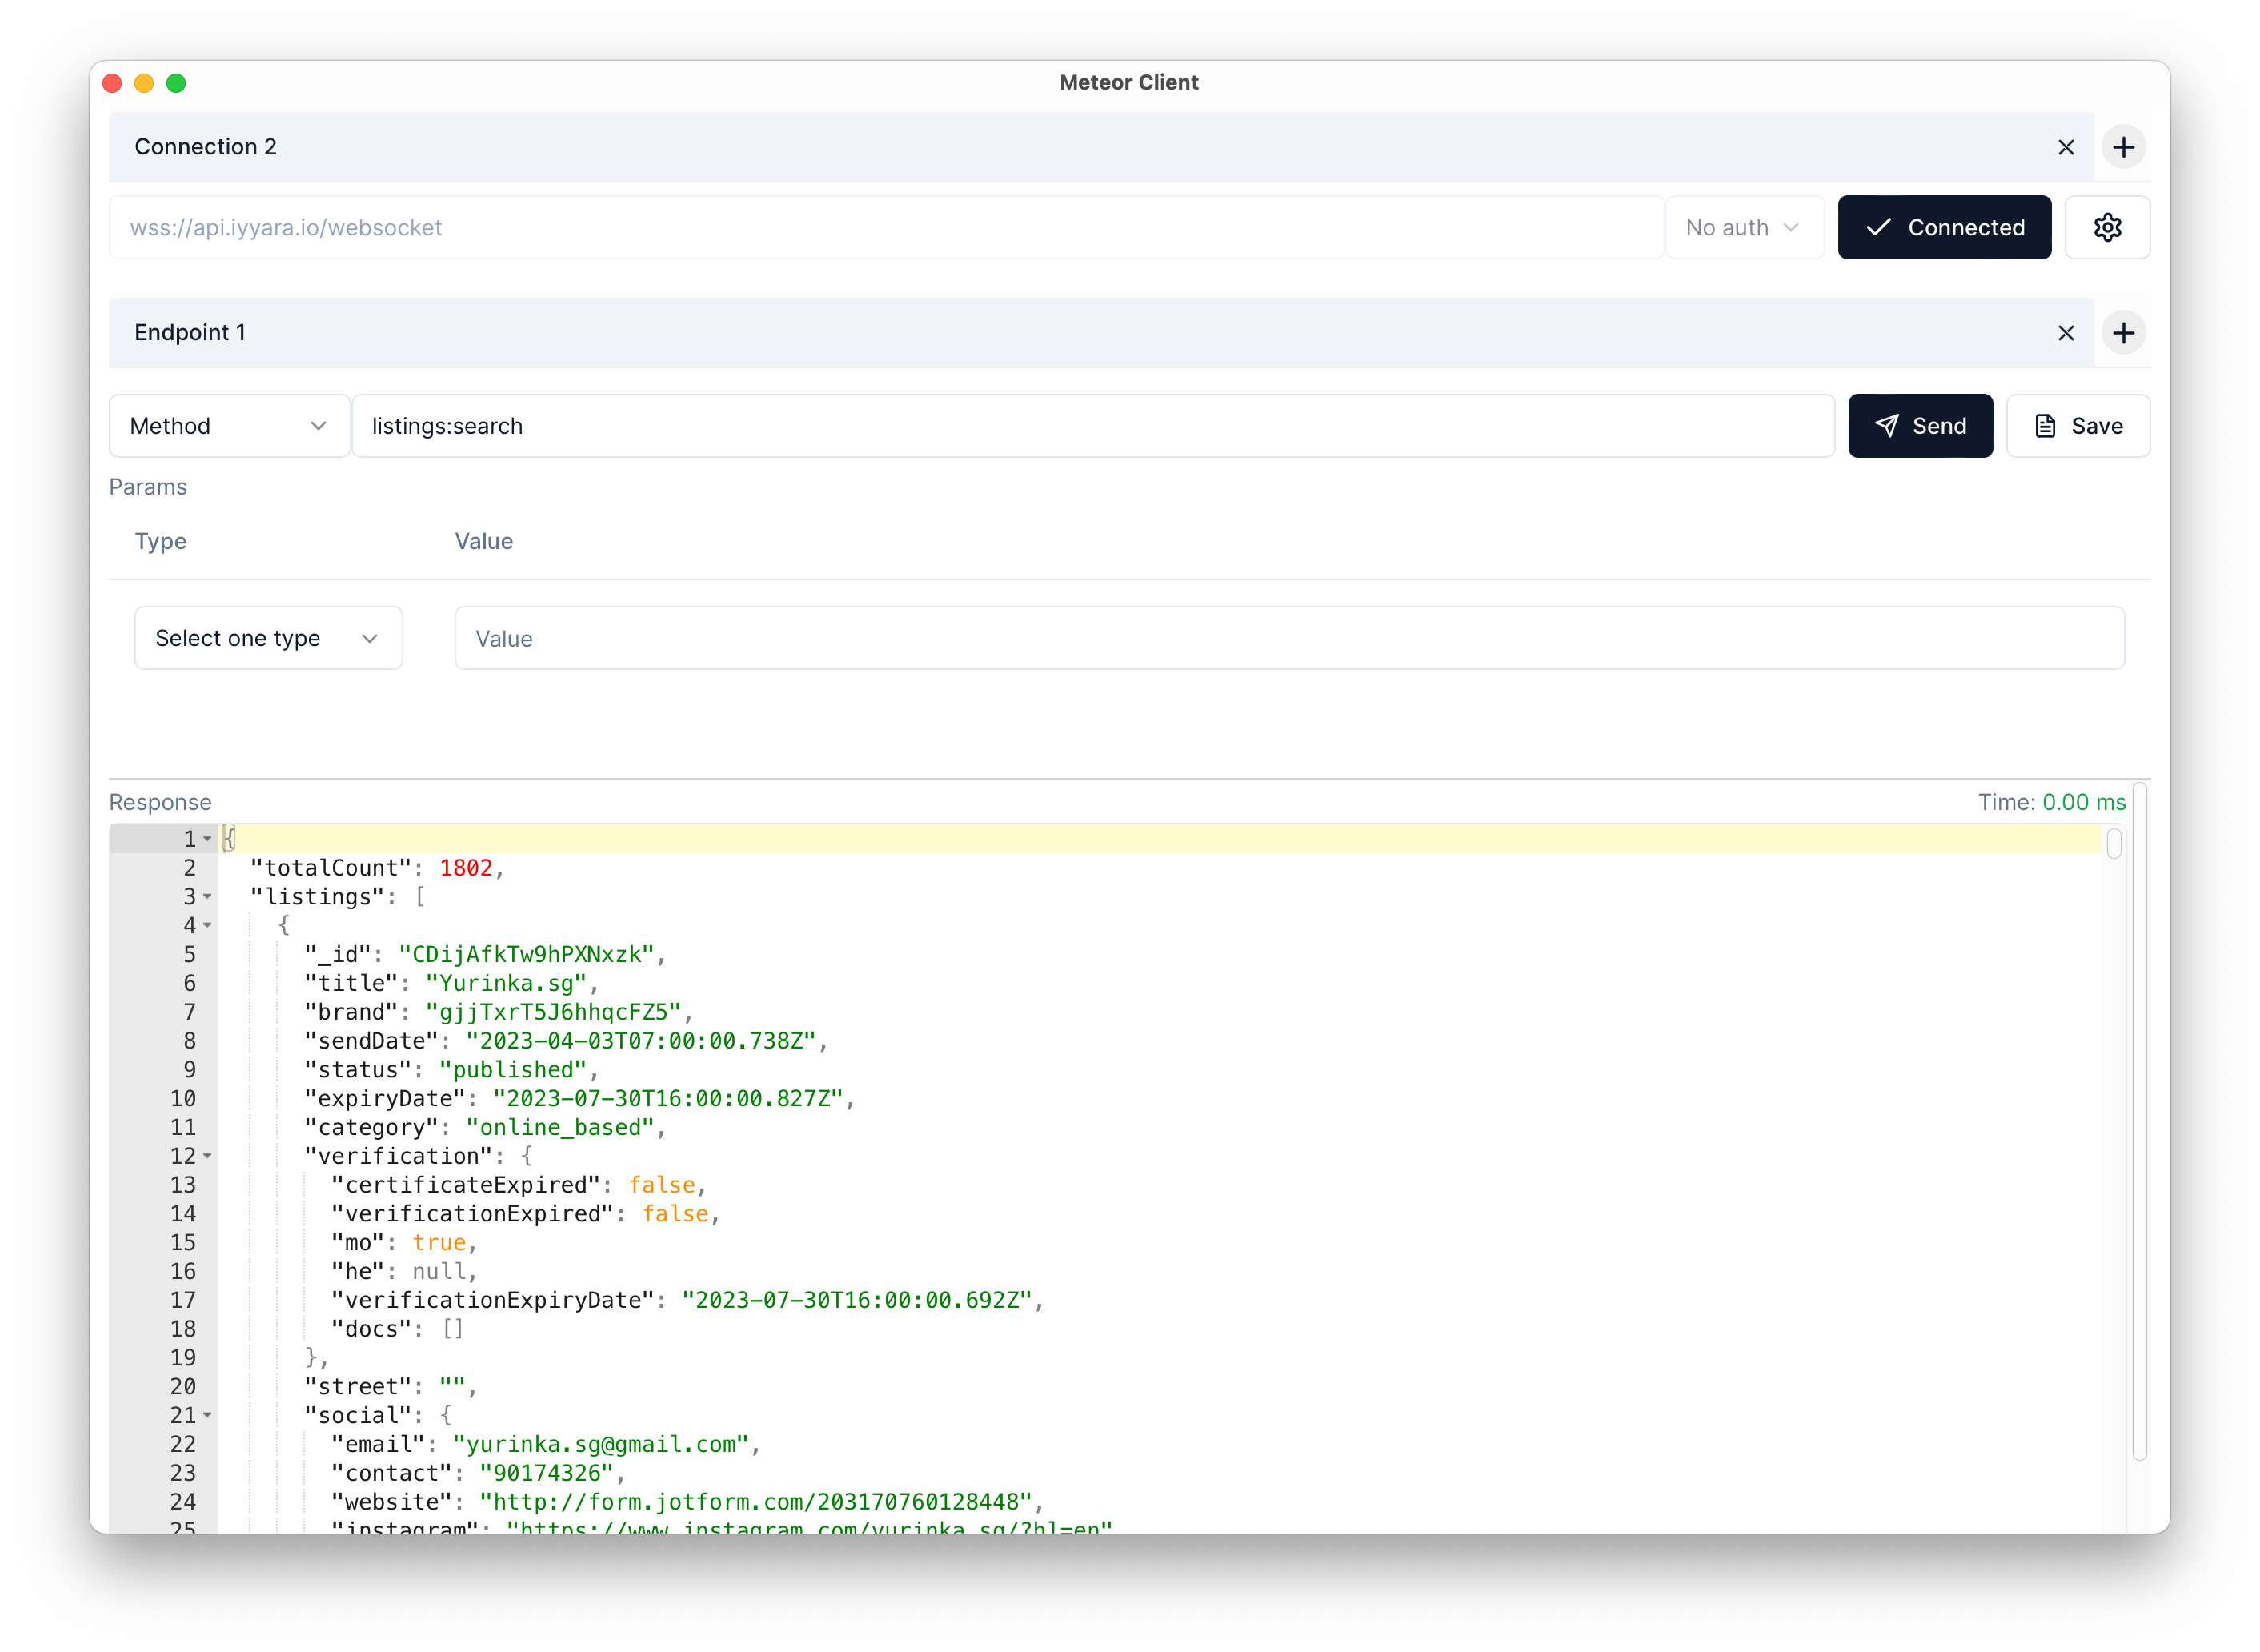Click the Send arrow icon

1886,425
